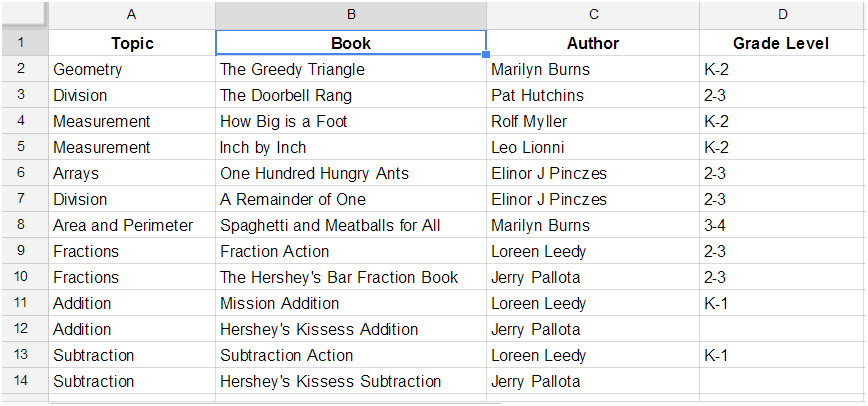The width and height of the screenshot is (868, 406).
Task: Click the Grade Level header cell
Action: tap(782, 43)
